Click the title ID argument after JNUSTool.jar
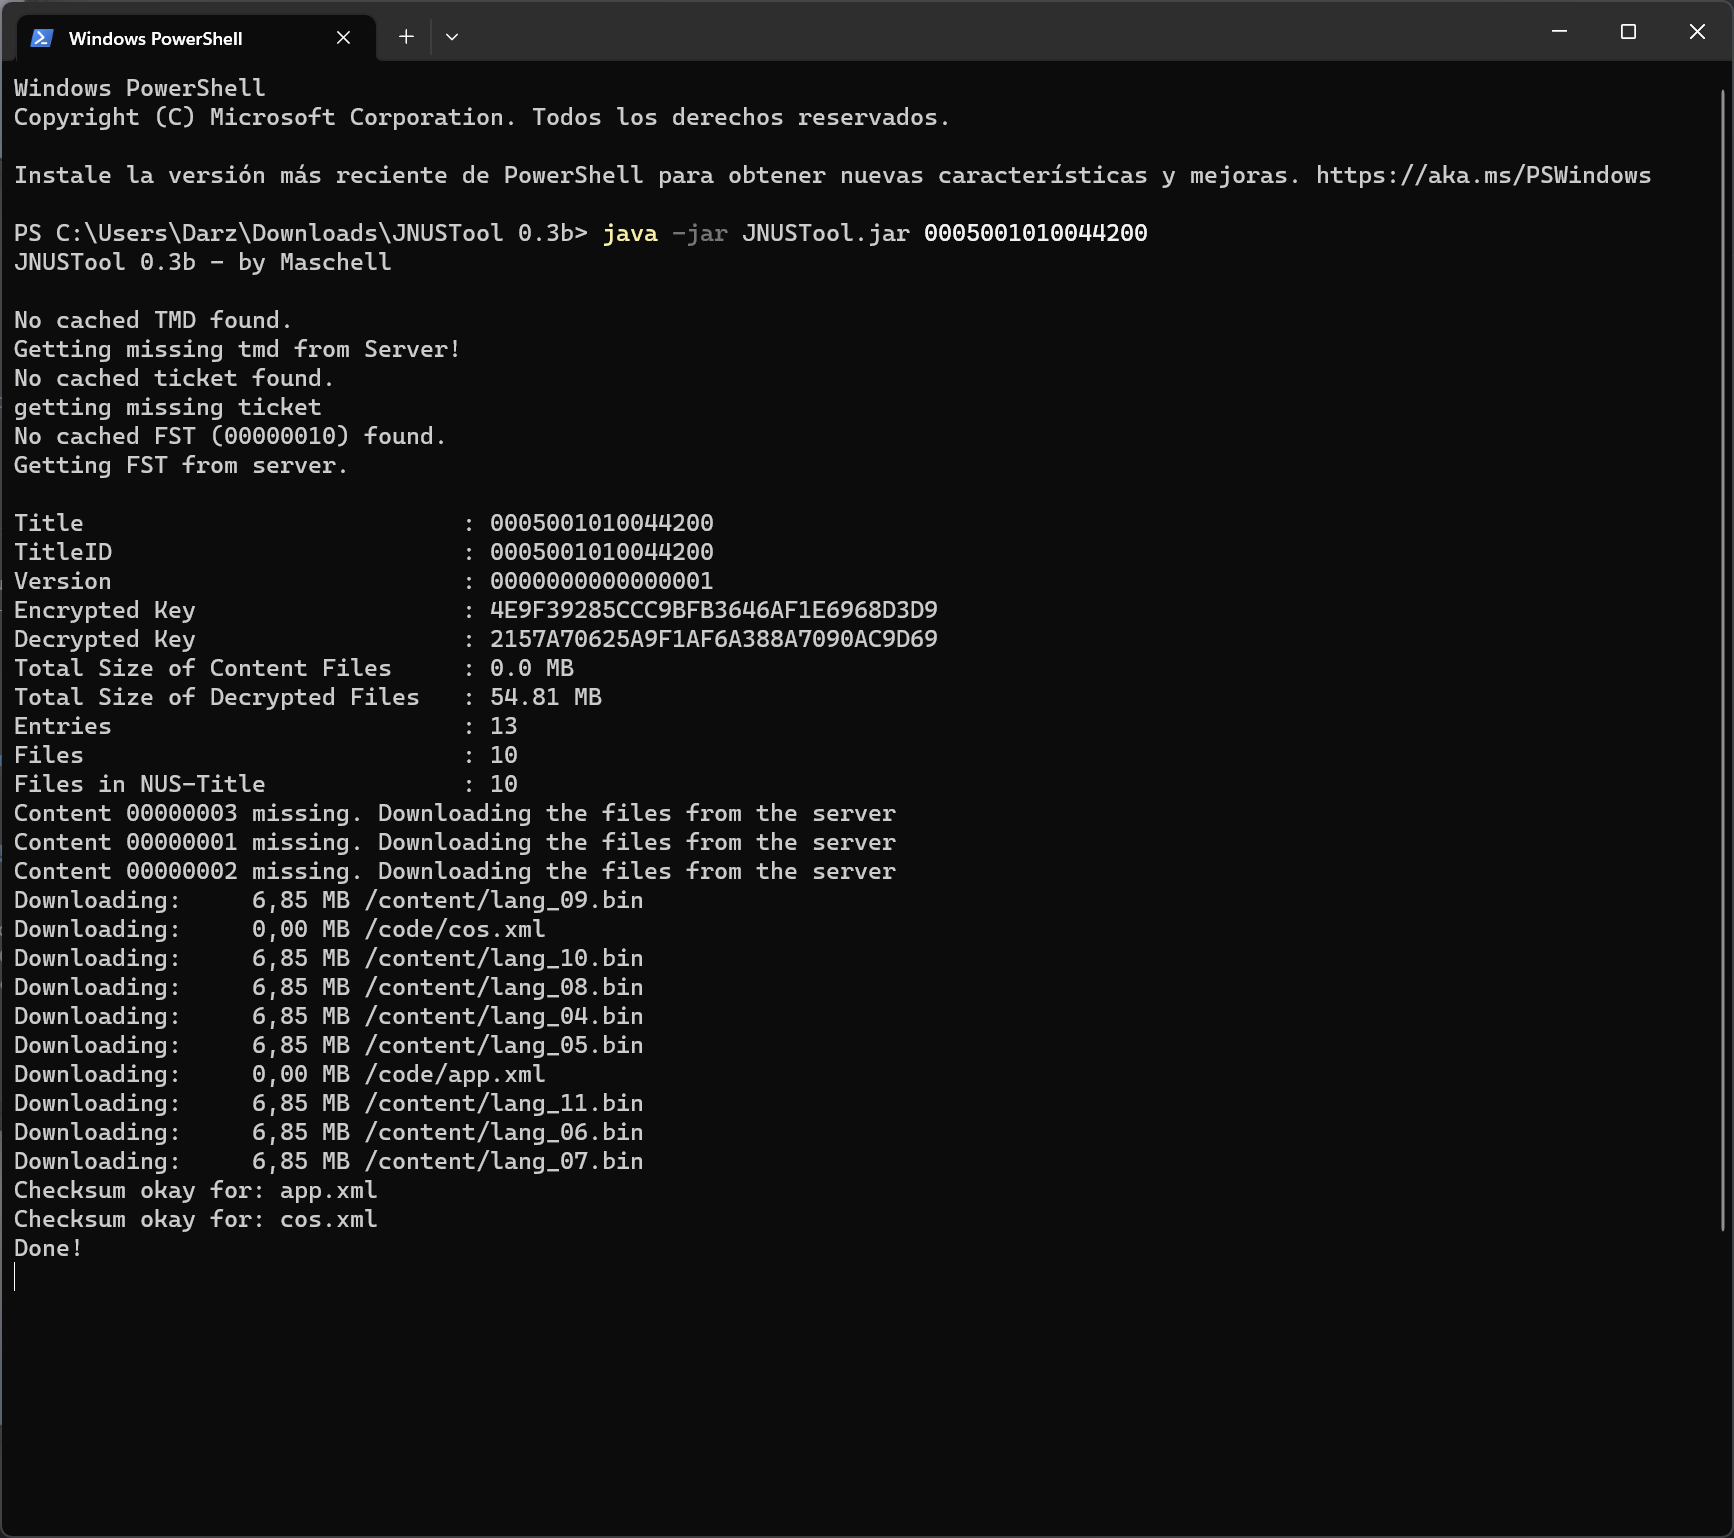Image resolution: width=1734 pixels, height=1538 pixels. [1036, 233]
